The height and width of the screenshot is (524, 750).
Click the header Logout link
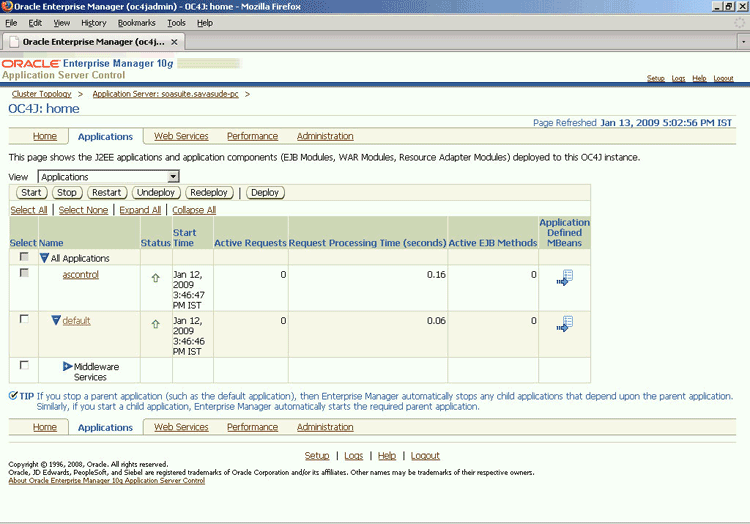723,78
